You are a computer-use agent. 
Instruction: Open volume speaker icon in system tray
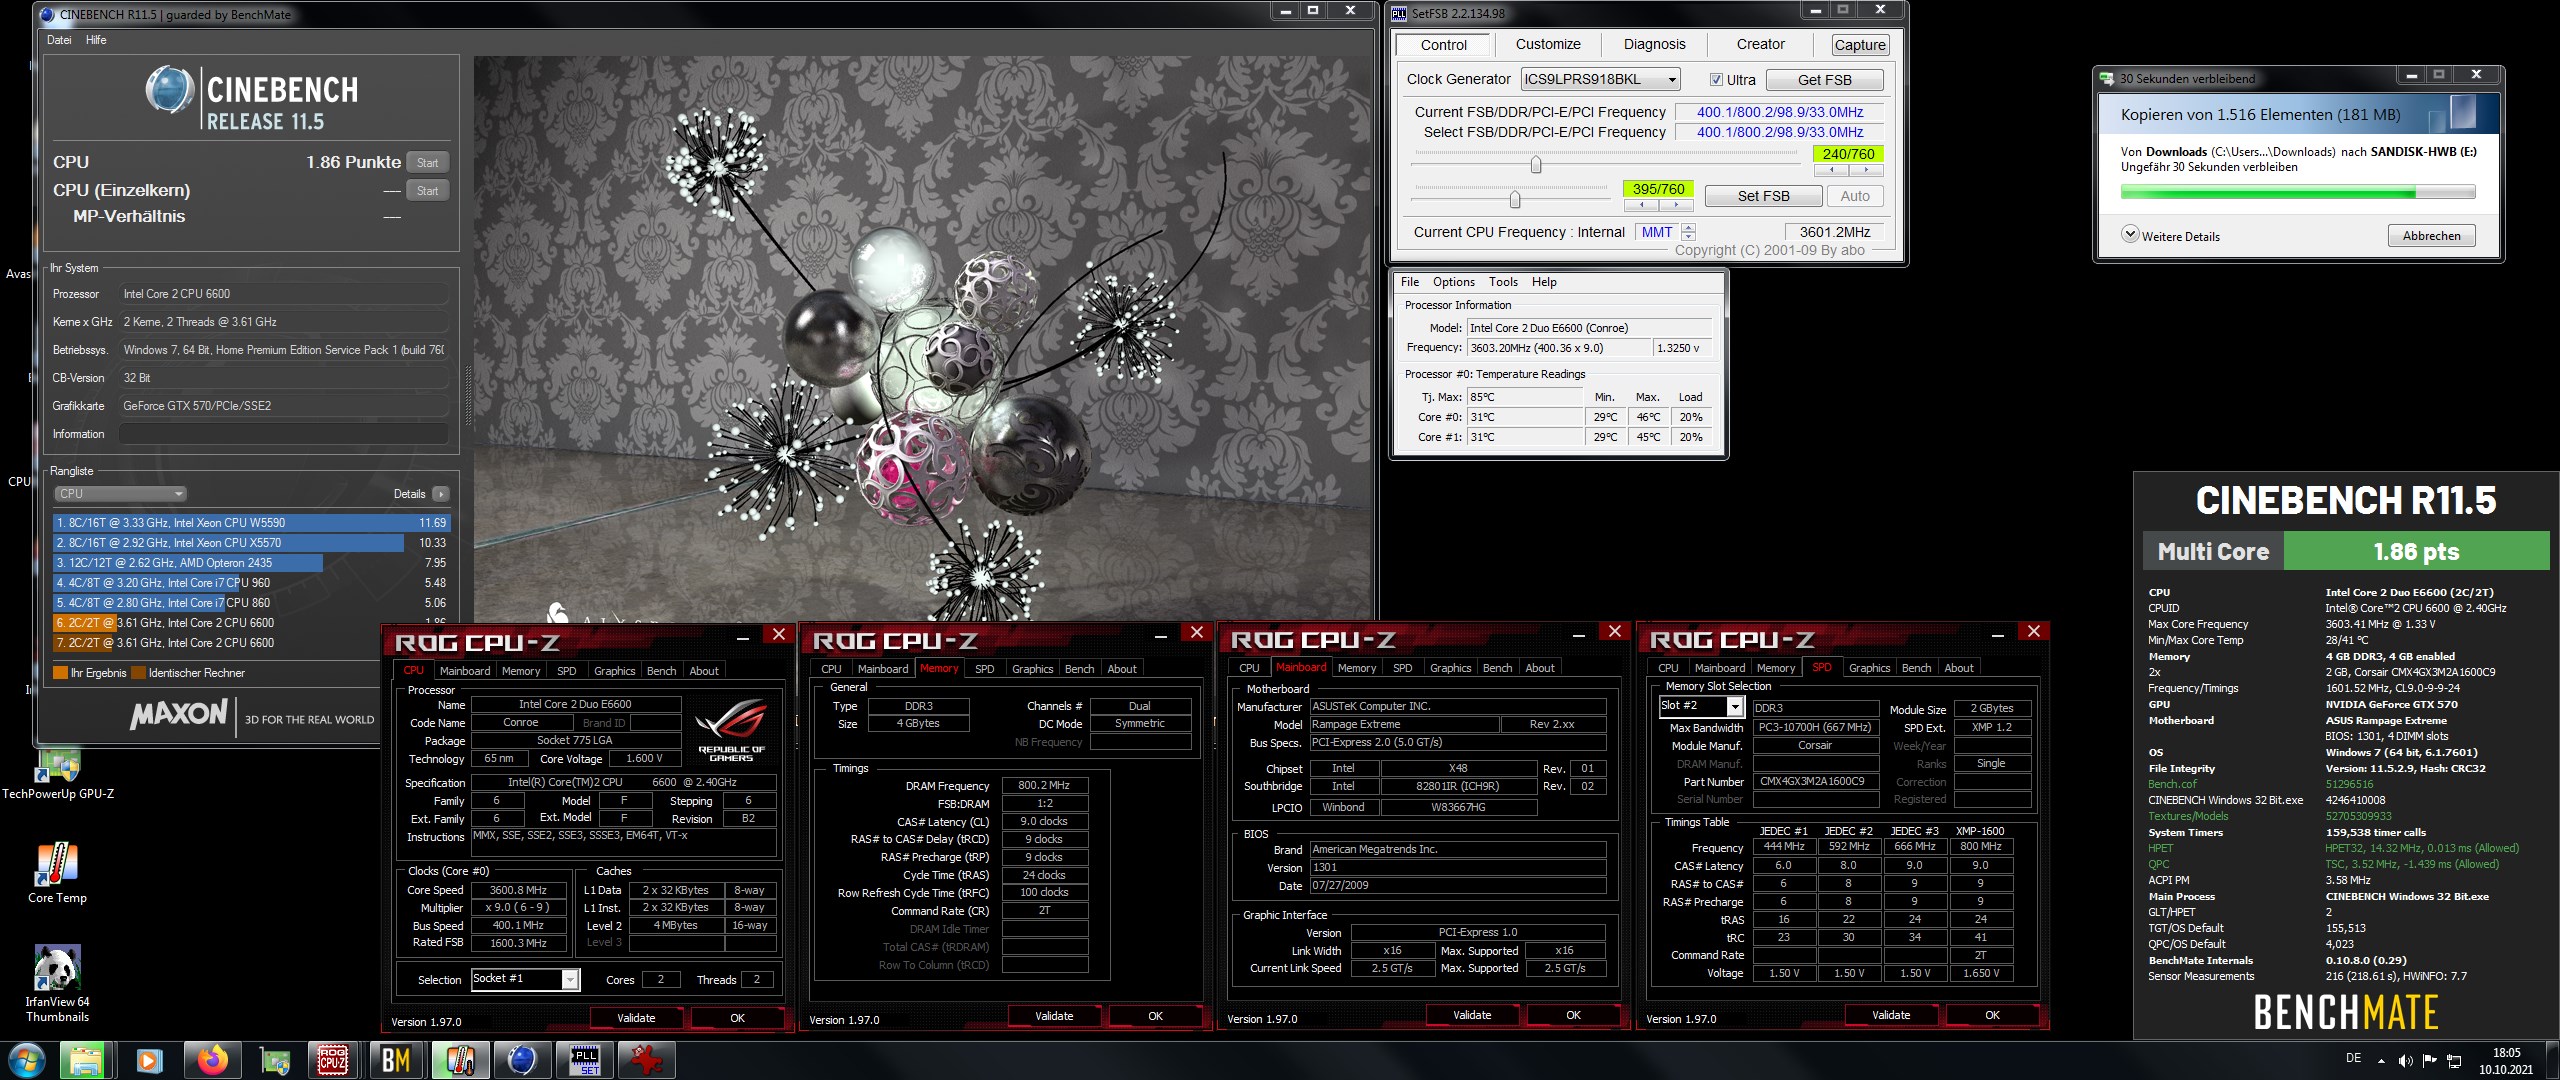point(2405,1060)
